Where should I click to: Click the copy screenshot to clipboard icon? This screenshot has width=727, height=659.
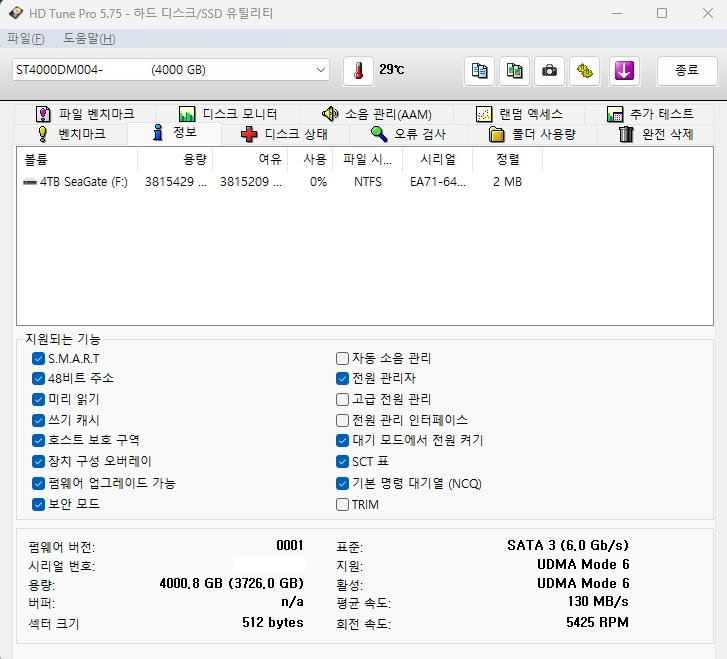pyautogui.click(x=514, y=71)
